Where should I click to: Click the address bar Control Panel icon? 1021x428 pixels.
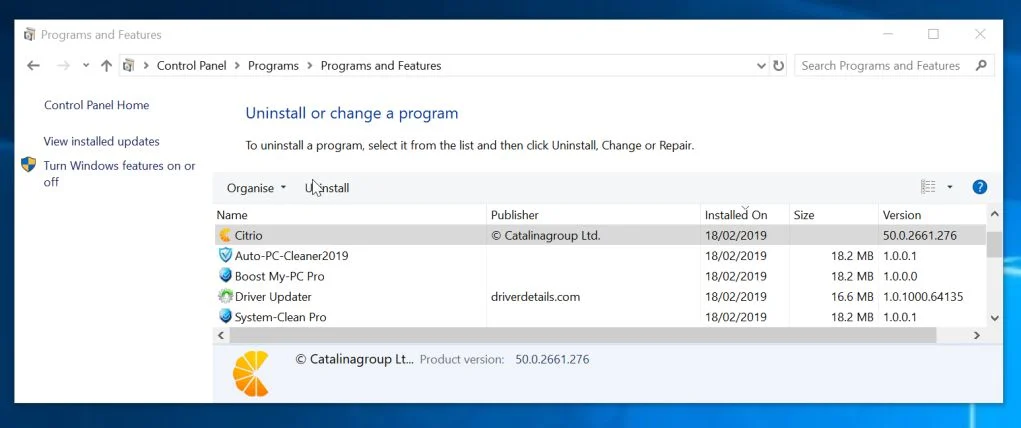128,66
